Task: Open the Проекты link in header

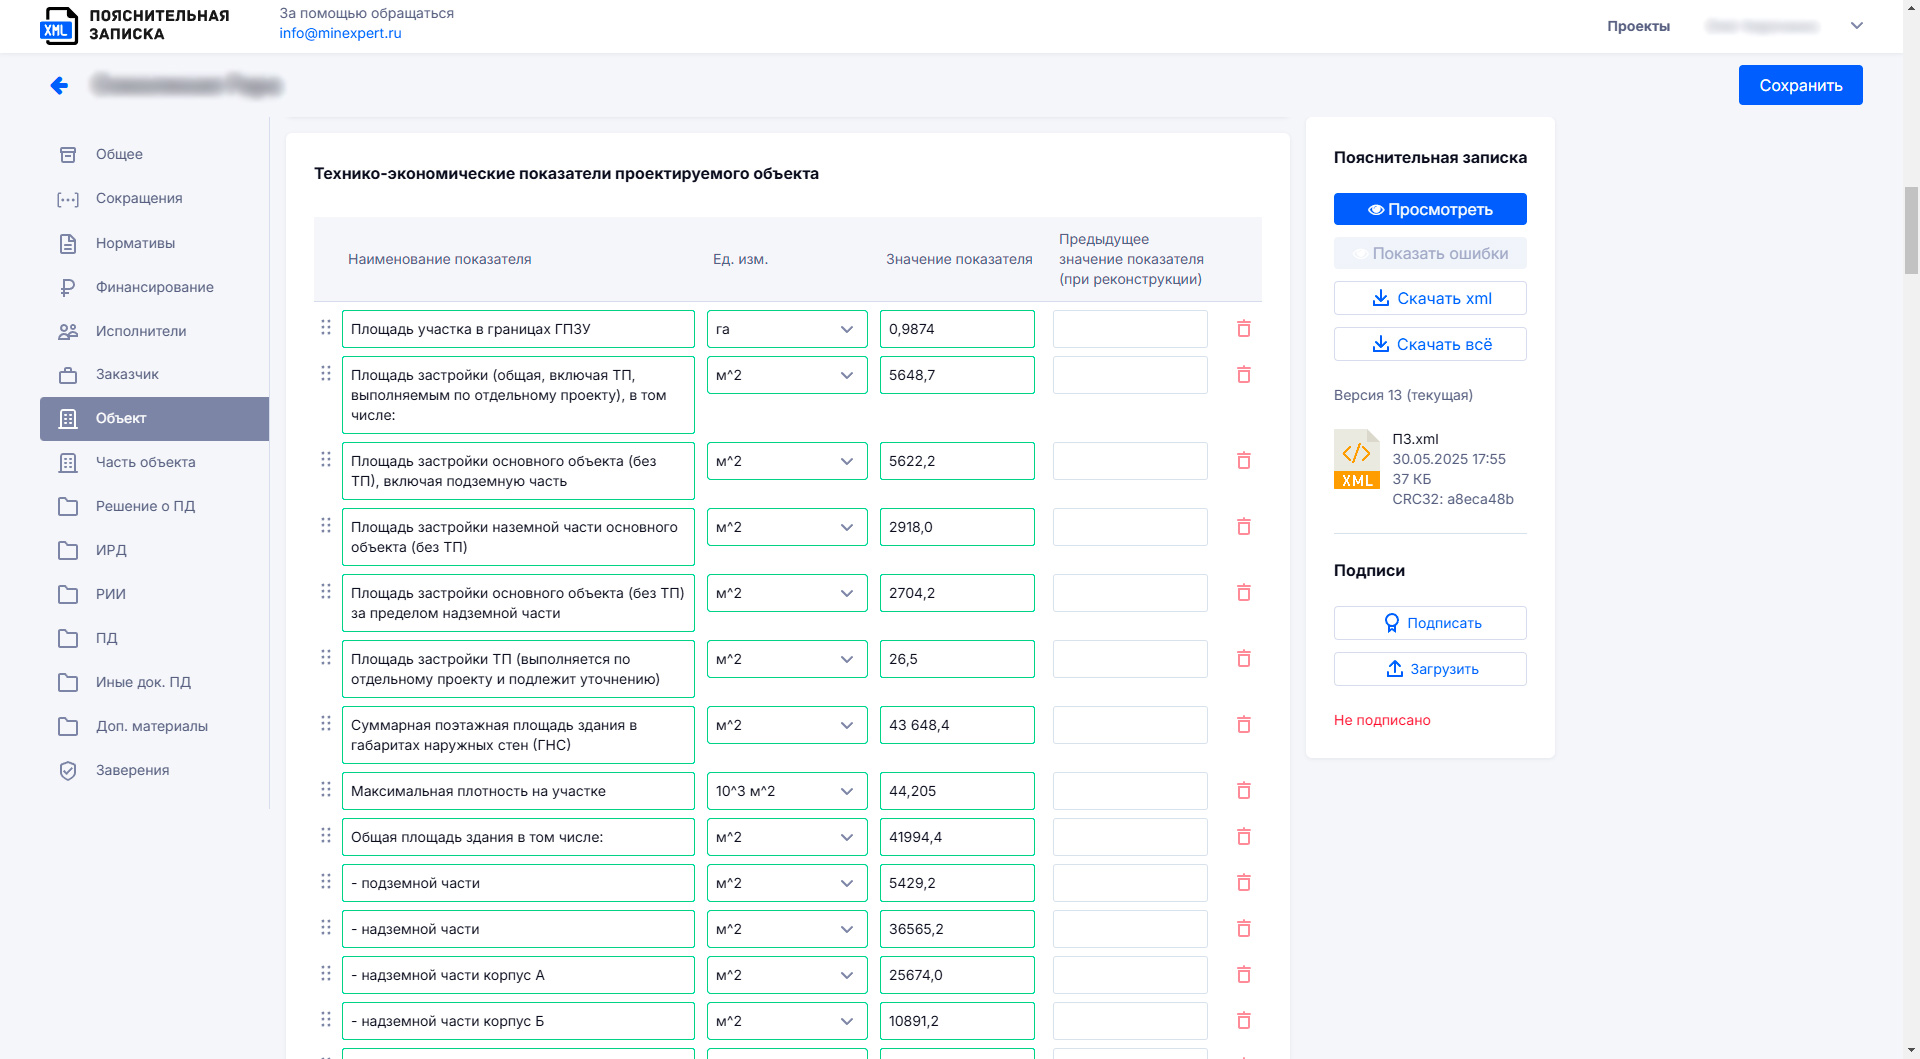Action: [1638, 26]
